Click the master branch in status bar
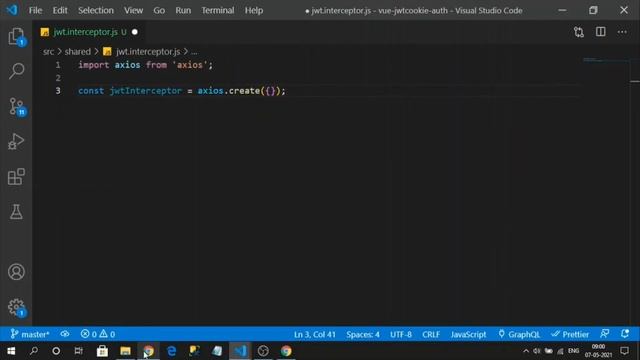 click(30, 334)
